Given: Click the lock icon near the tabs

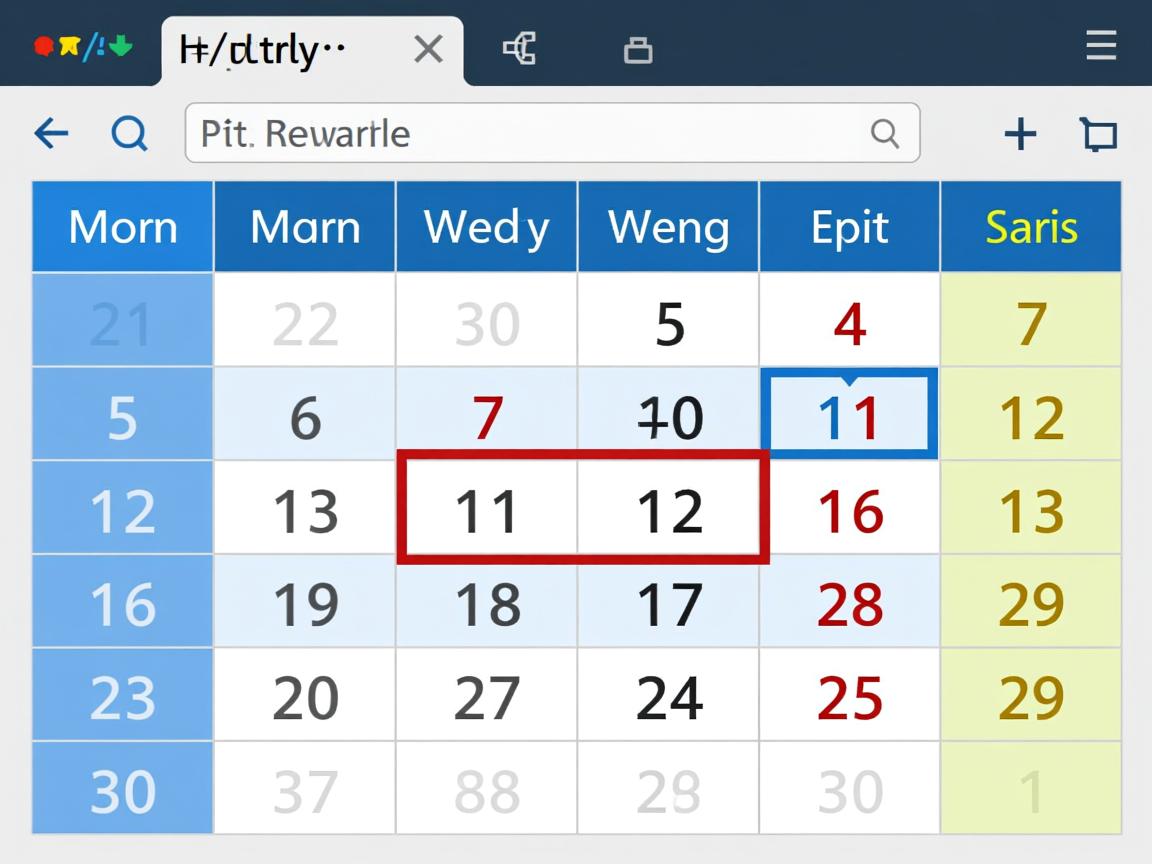Looking at the screenshot, I should (x=638, y=50).
